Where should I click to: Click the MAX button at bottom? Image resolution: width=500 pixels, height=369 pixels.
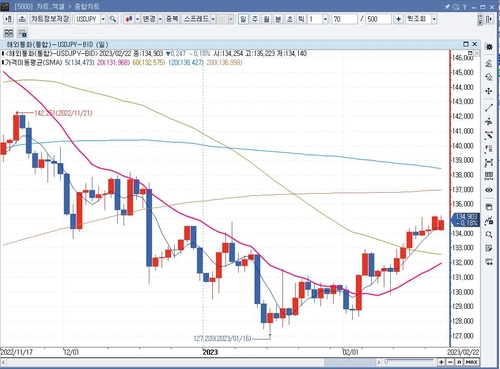click(x=471, y=362)
